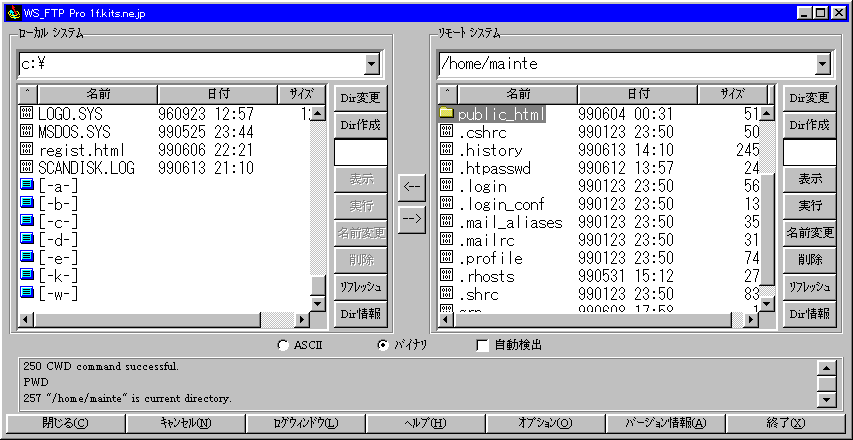This screenshot has width=853, height=440.
Task: Click the regist.html file icon
Action: click(x=26, y=150)
